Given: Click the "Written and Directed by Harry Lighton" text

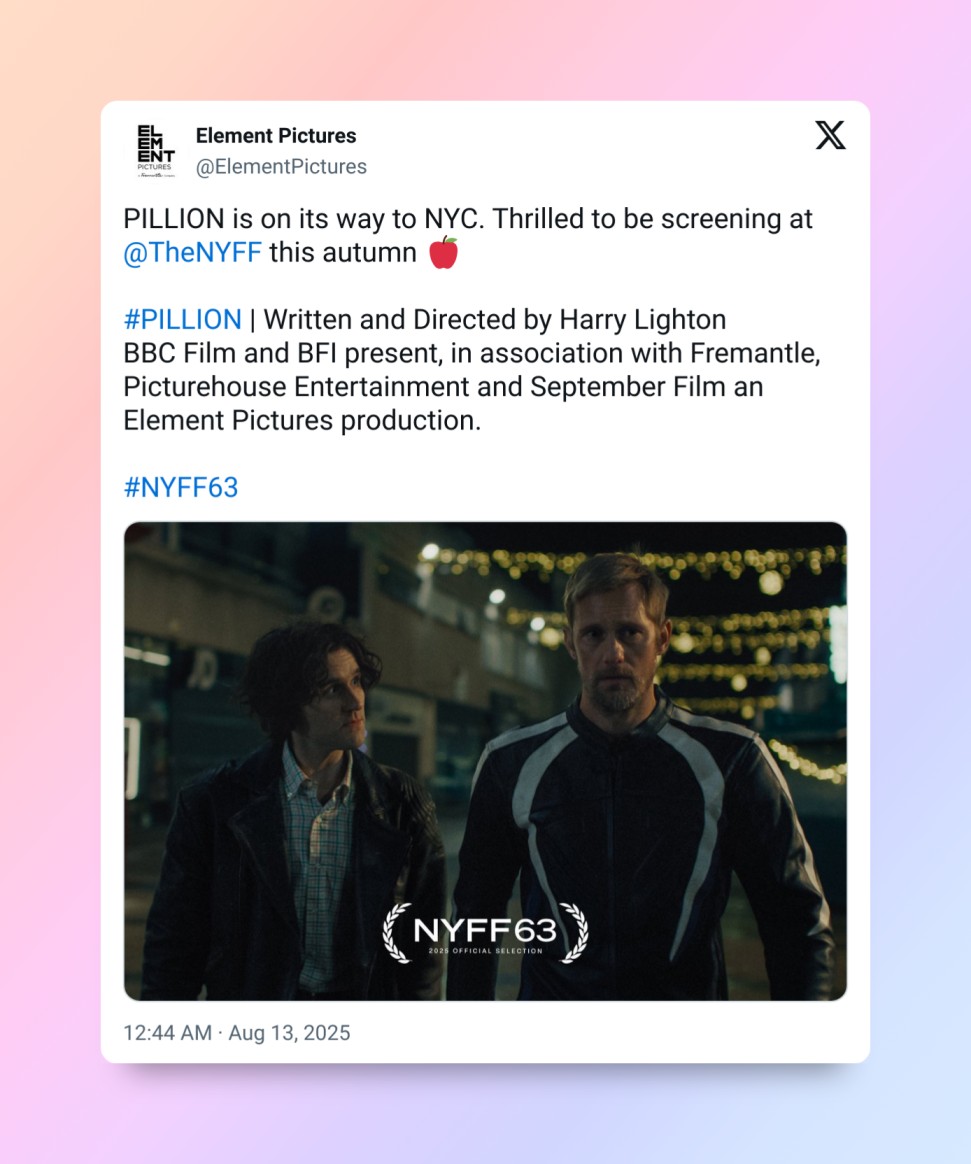Looking at the screenshot, I should pyautogui.click(x=495, y=320).
